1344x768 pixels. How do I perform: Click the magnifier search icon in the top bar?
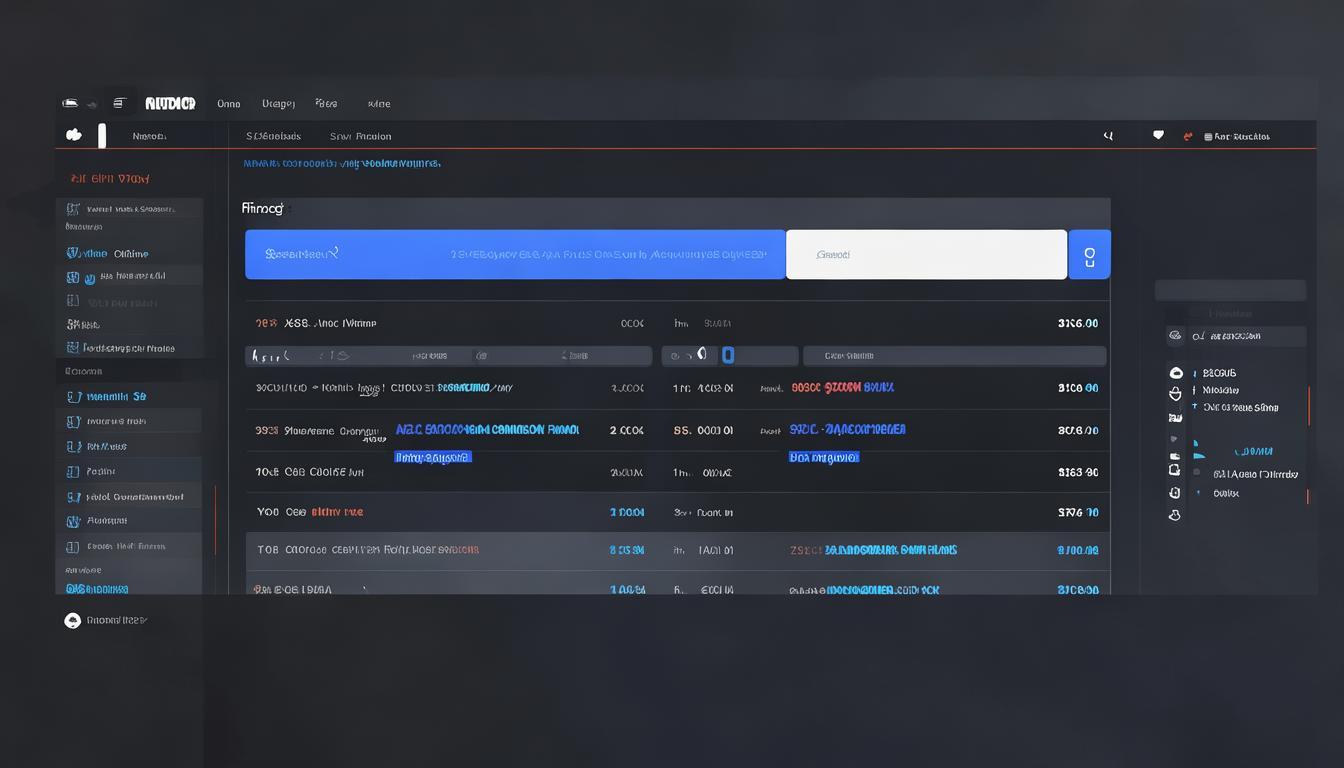point(1108,136)
